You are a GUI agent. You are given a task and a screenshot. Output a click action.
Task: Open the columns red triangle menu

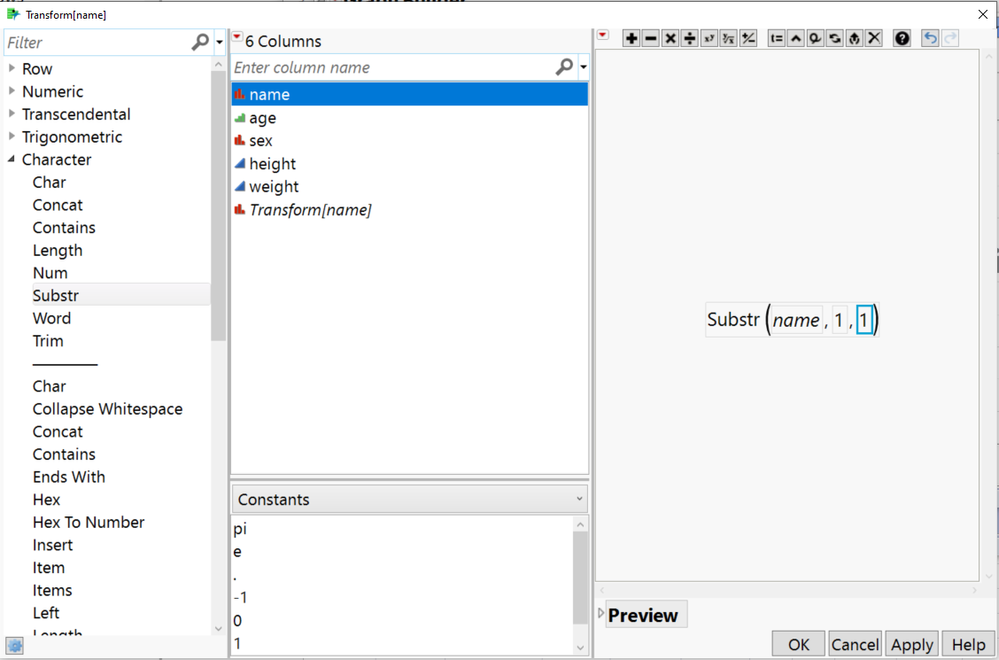237,38
